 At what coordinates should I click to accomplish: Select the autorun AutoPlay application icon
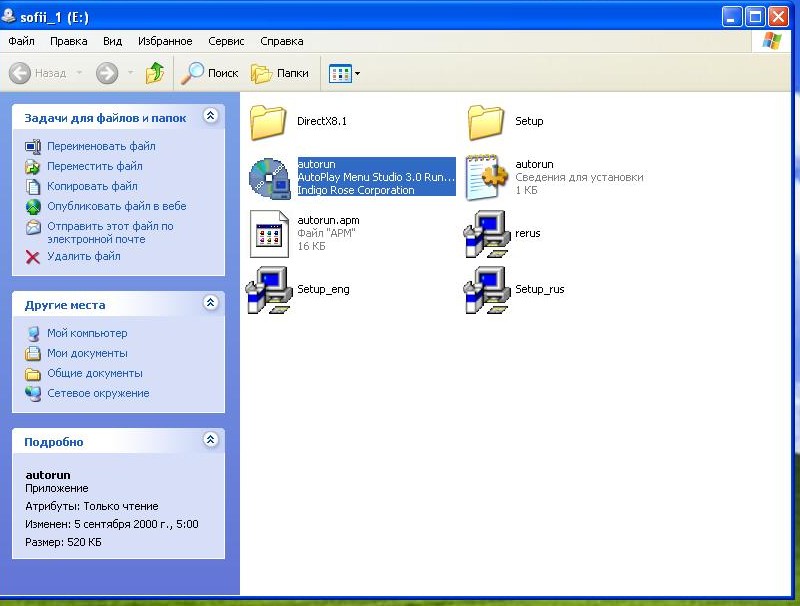268,177
